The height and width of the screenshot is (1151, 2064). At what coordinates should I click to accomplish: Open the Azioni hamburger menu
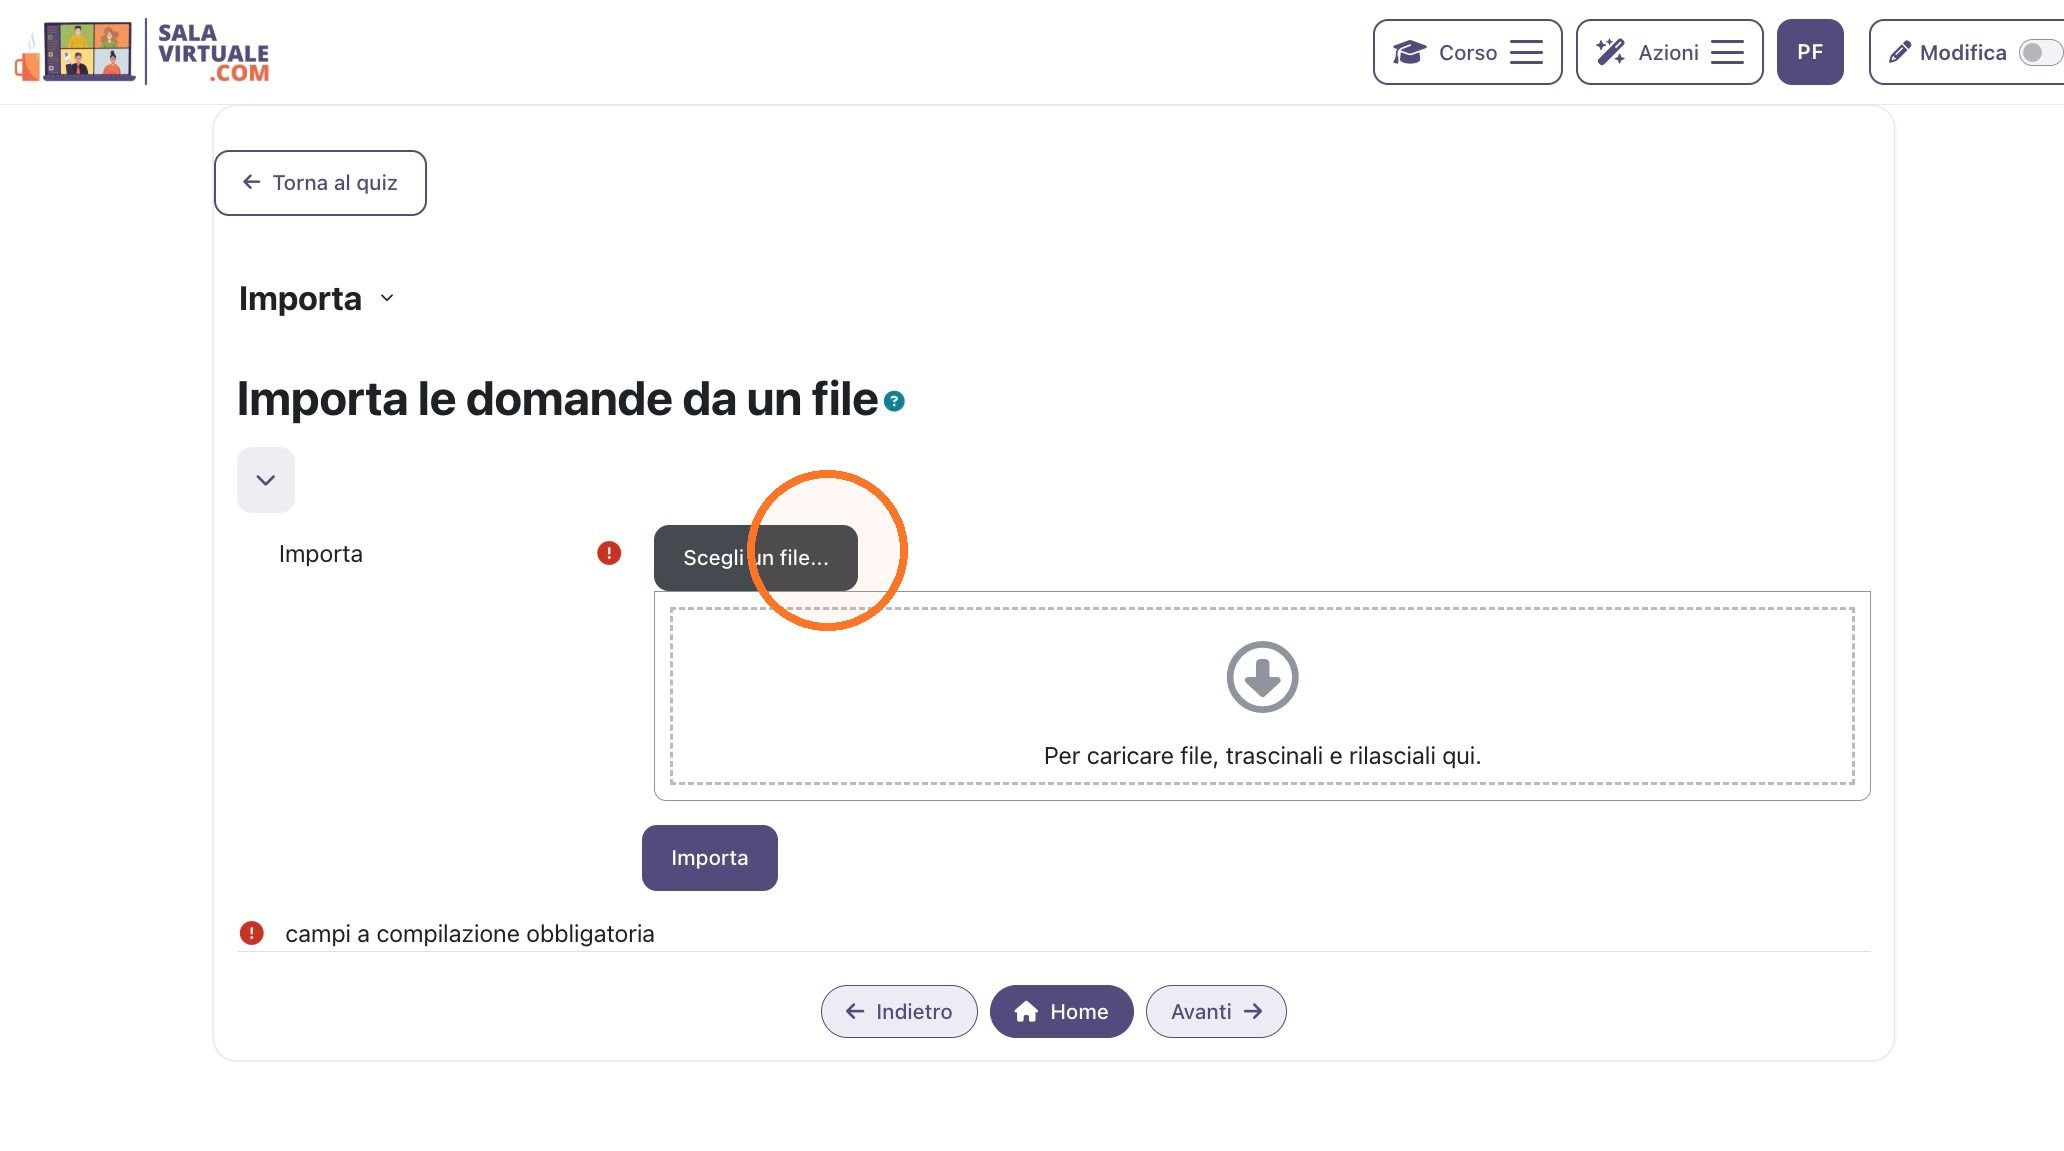coord(1727,52)
